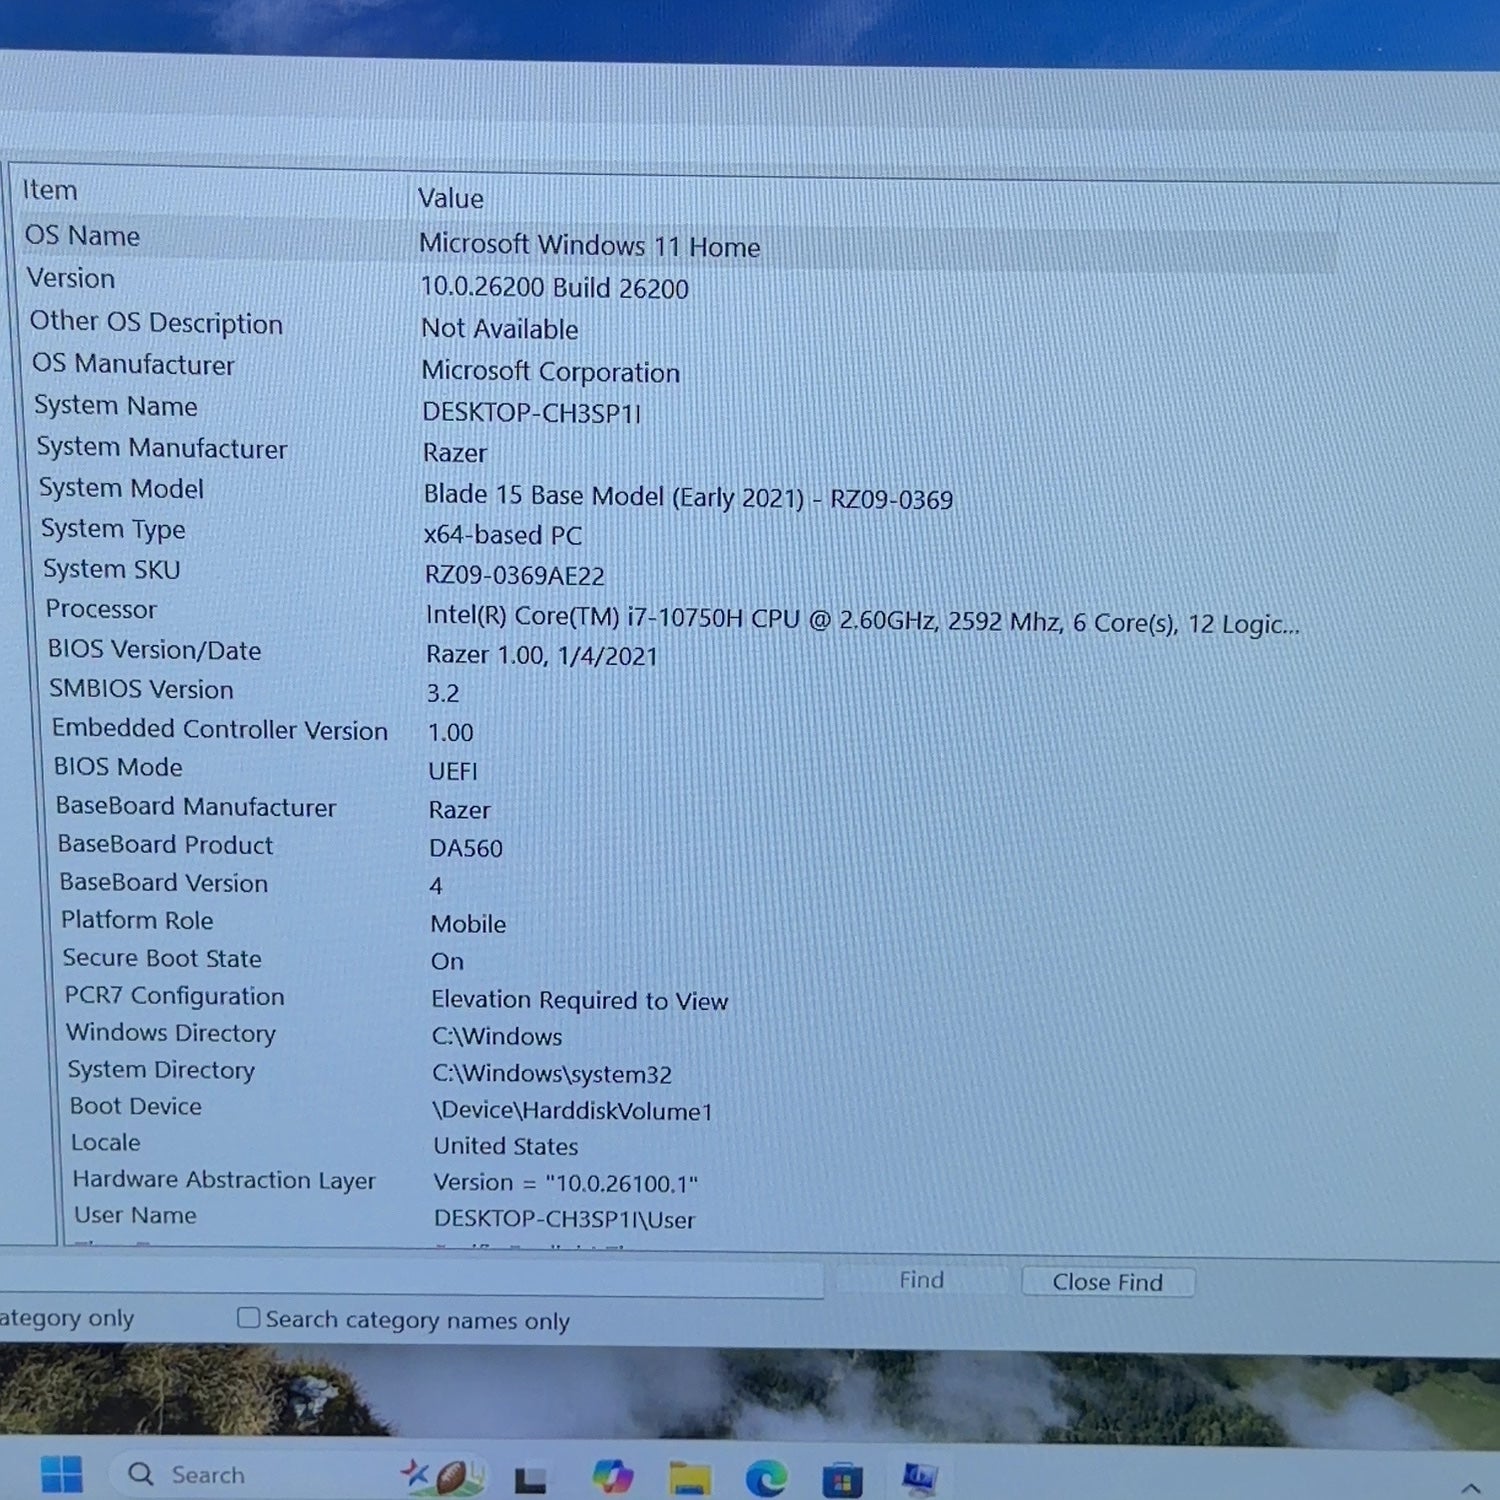Select the Boot Device row
This screenshot has width=1500, height=1500.
click(x=136, y=1106)
